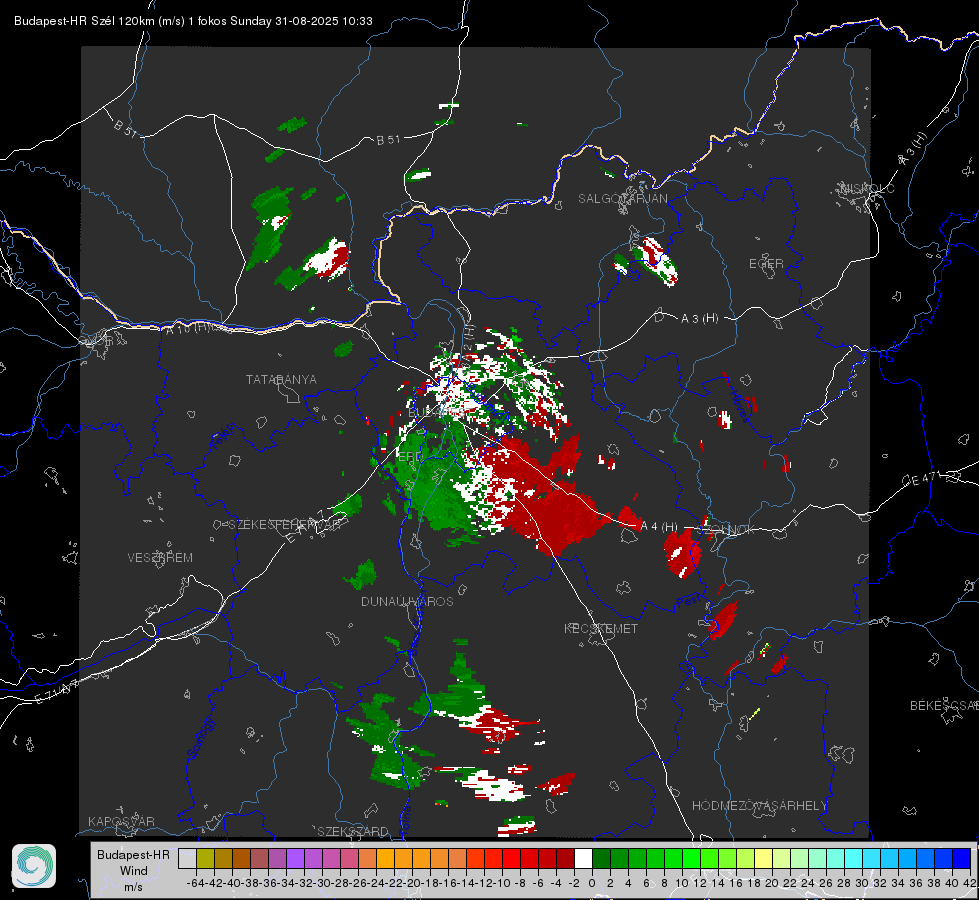Click the Budapest-HR Wind m/s legend title
Viewport: 979px width, 900px height.
[x=133, y=870]
